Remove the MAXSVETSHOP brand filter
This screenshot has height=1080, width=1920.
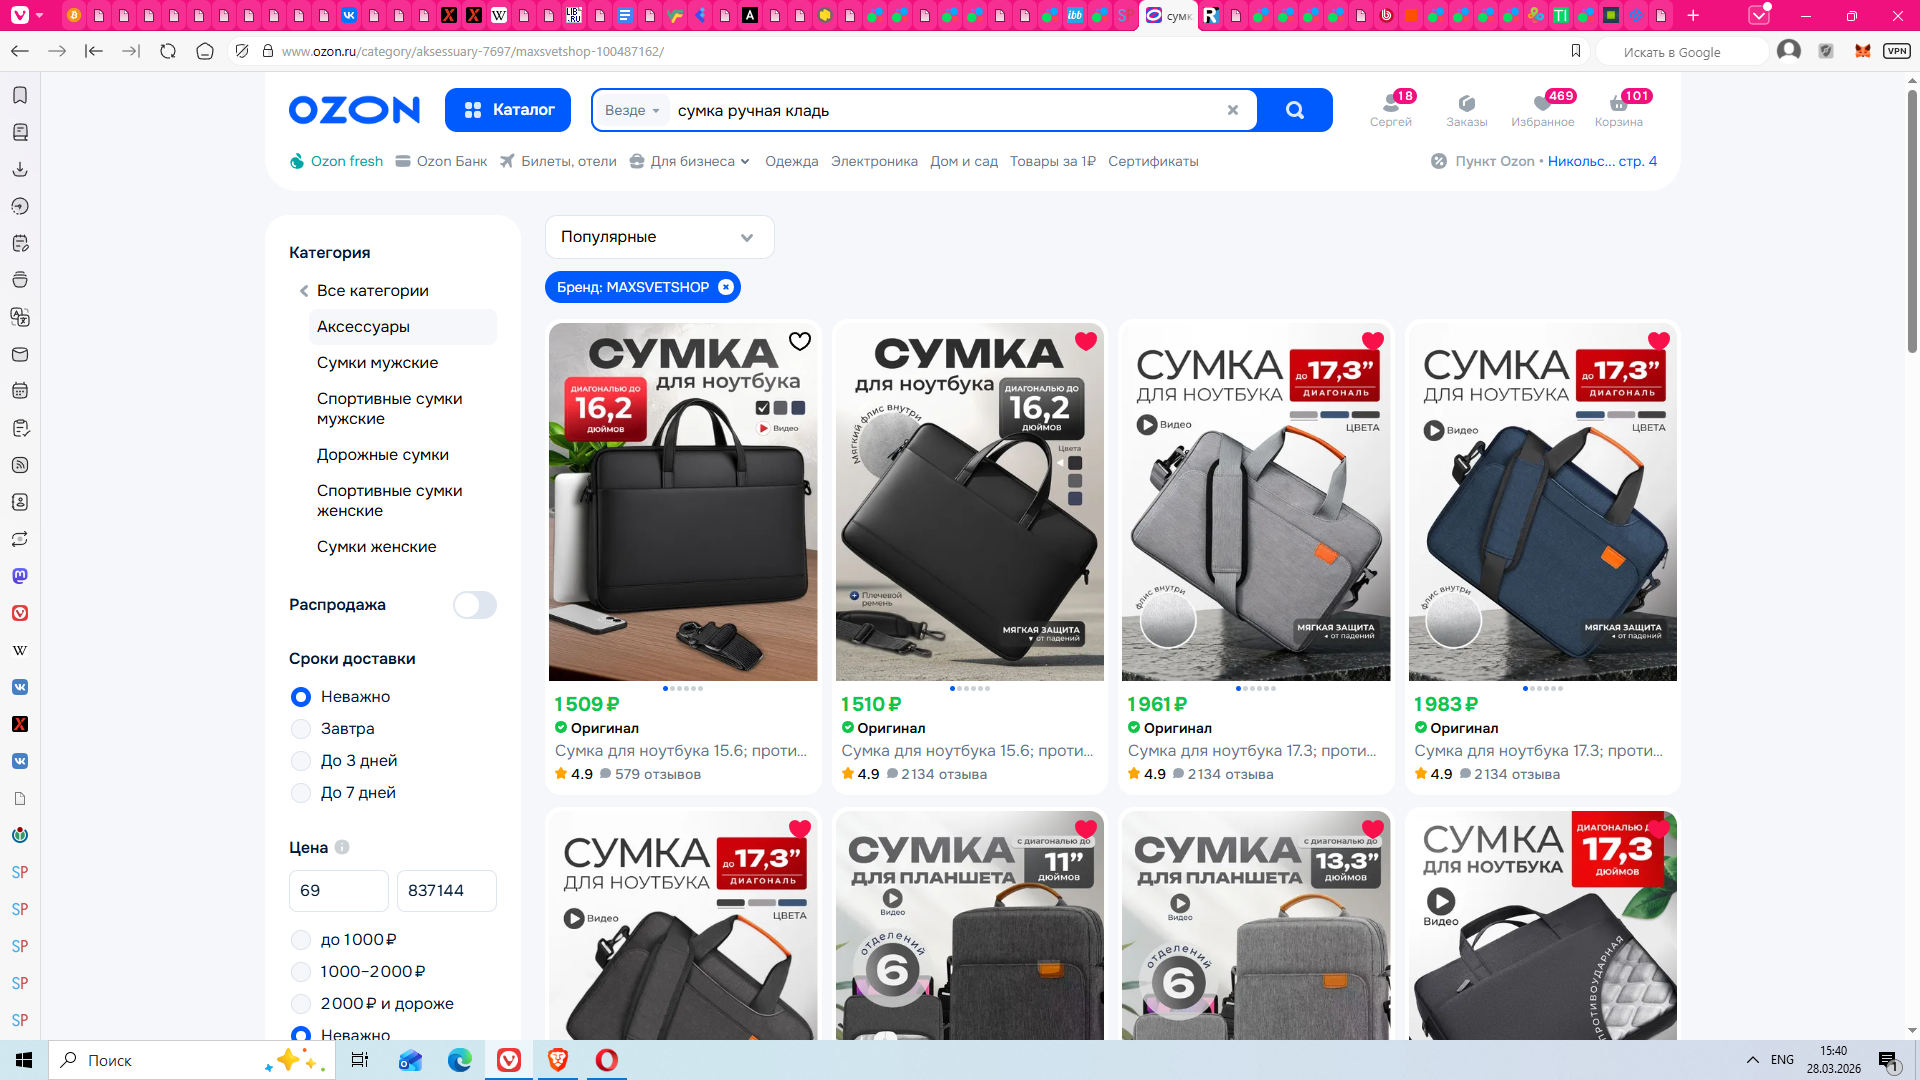(726, 287)
